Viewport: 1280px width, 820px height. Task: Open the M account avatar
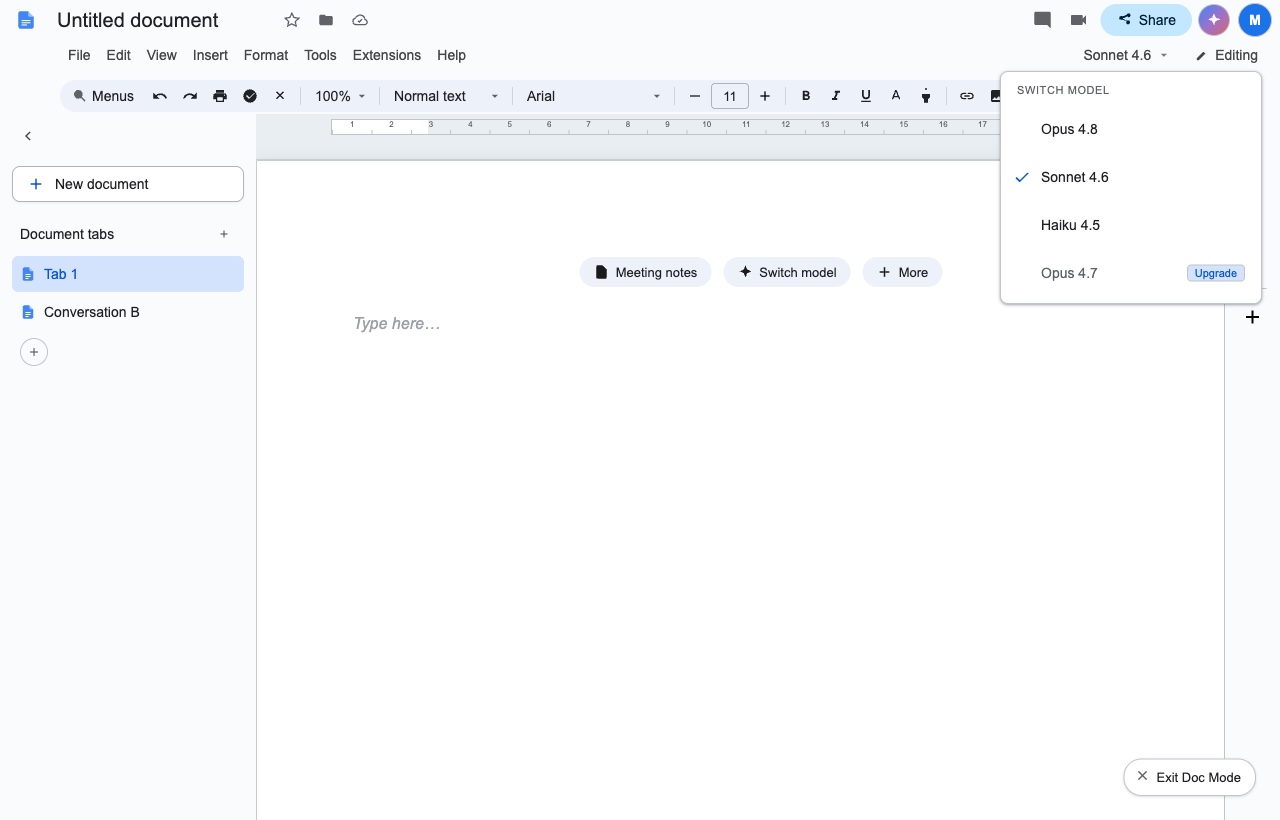pyautogui.click(x=1254, y=20)
